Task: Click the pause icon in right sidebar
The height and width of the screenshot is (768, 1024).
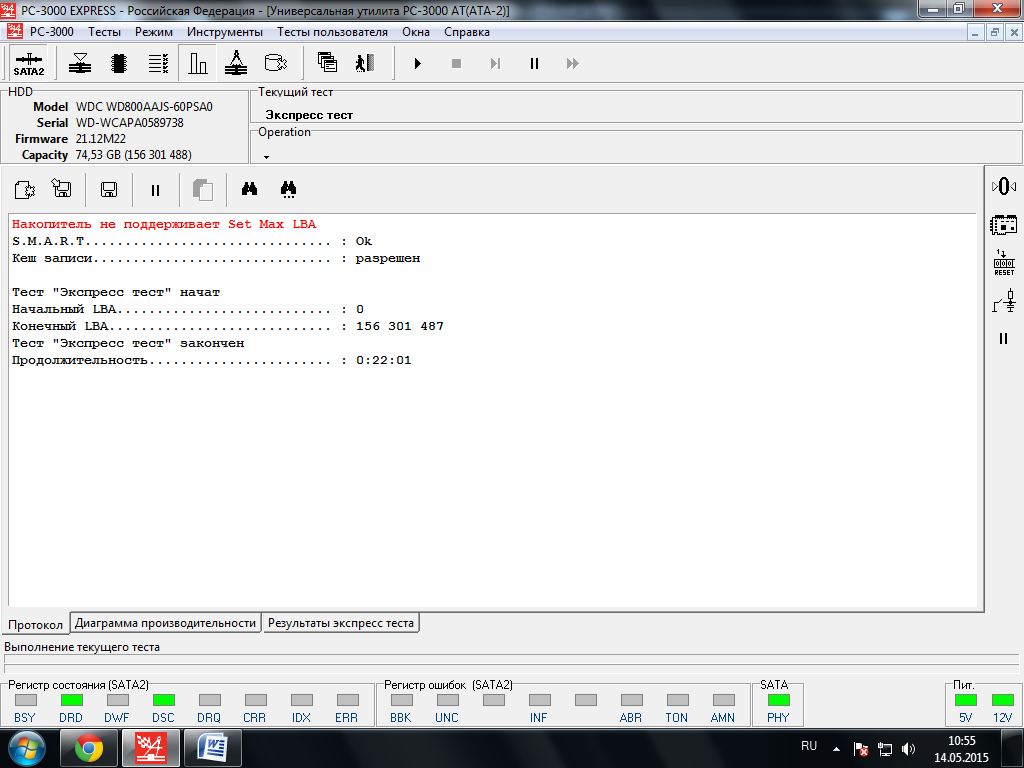Action: click(x=1004, y=338)
